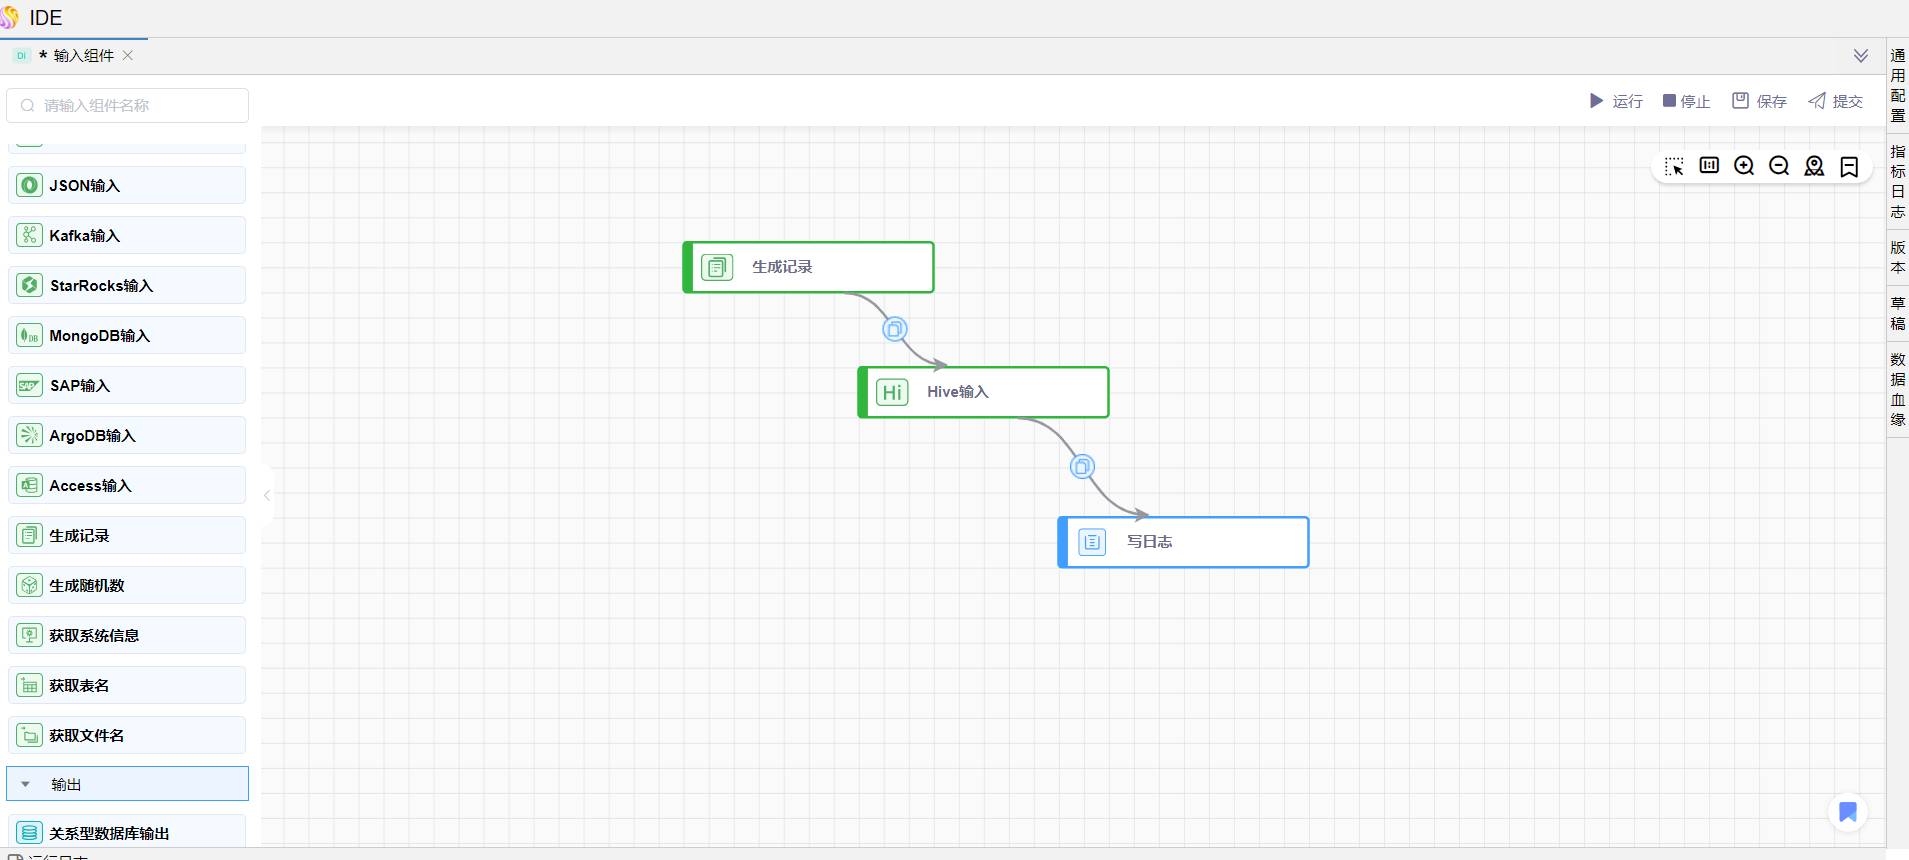Open the 通用配置 side tab
Viewport: 1909px width, 860px height.
point(1897,85)
